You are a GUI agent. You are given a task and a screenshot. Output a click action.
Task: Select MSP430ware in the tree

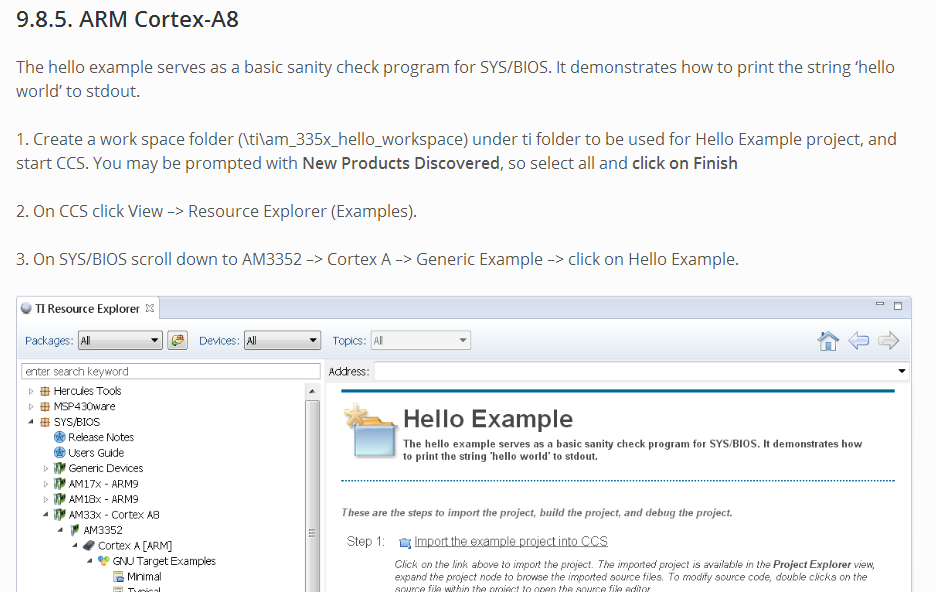point(84,406)
